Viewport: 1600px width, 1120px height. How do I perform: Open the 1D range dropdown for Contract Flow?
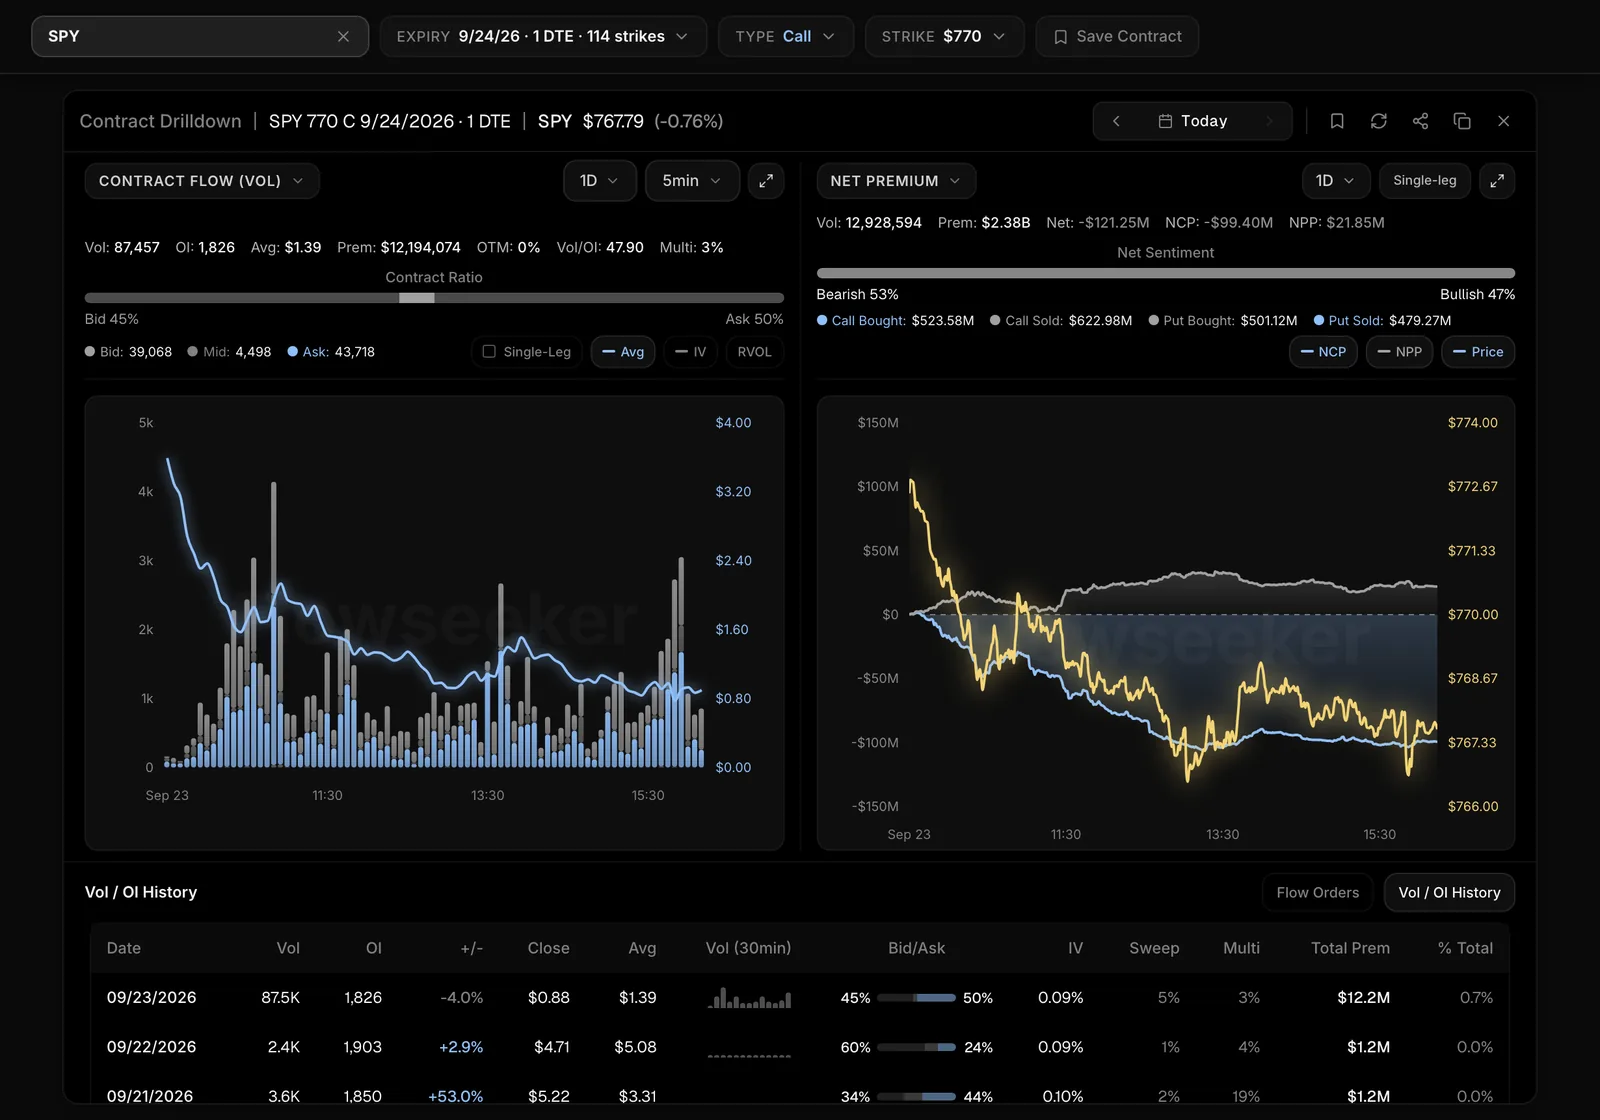599,181
